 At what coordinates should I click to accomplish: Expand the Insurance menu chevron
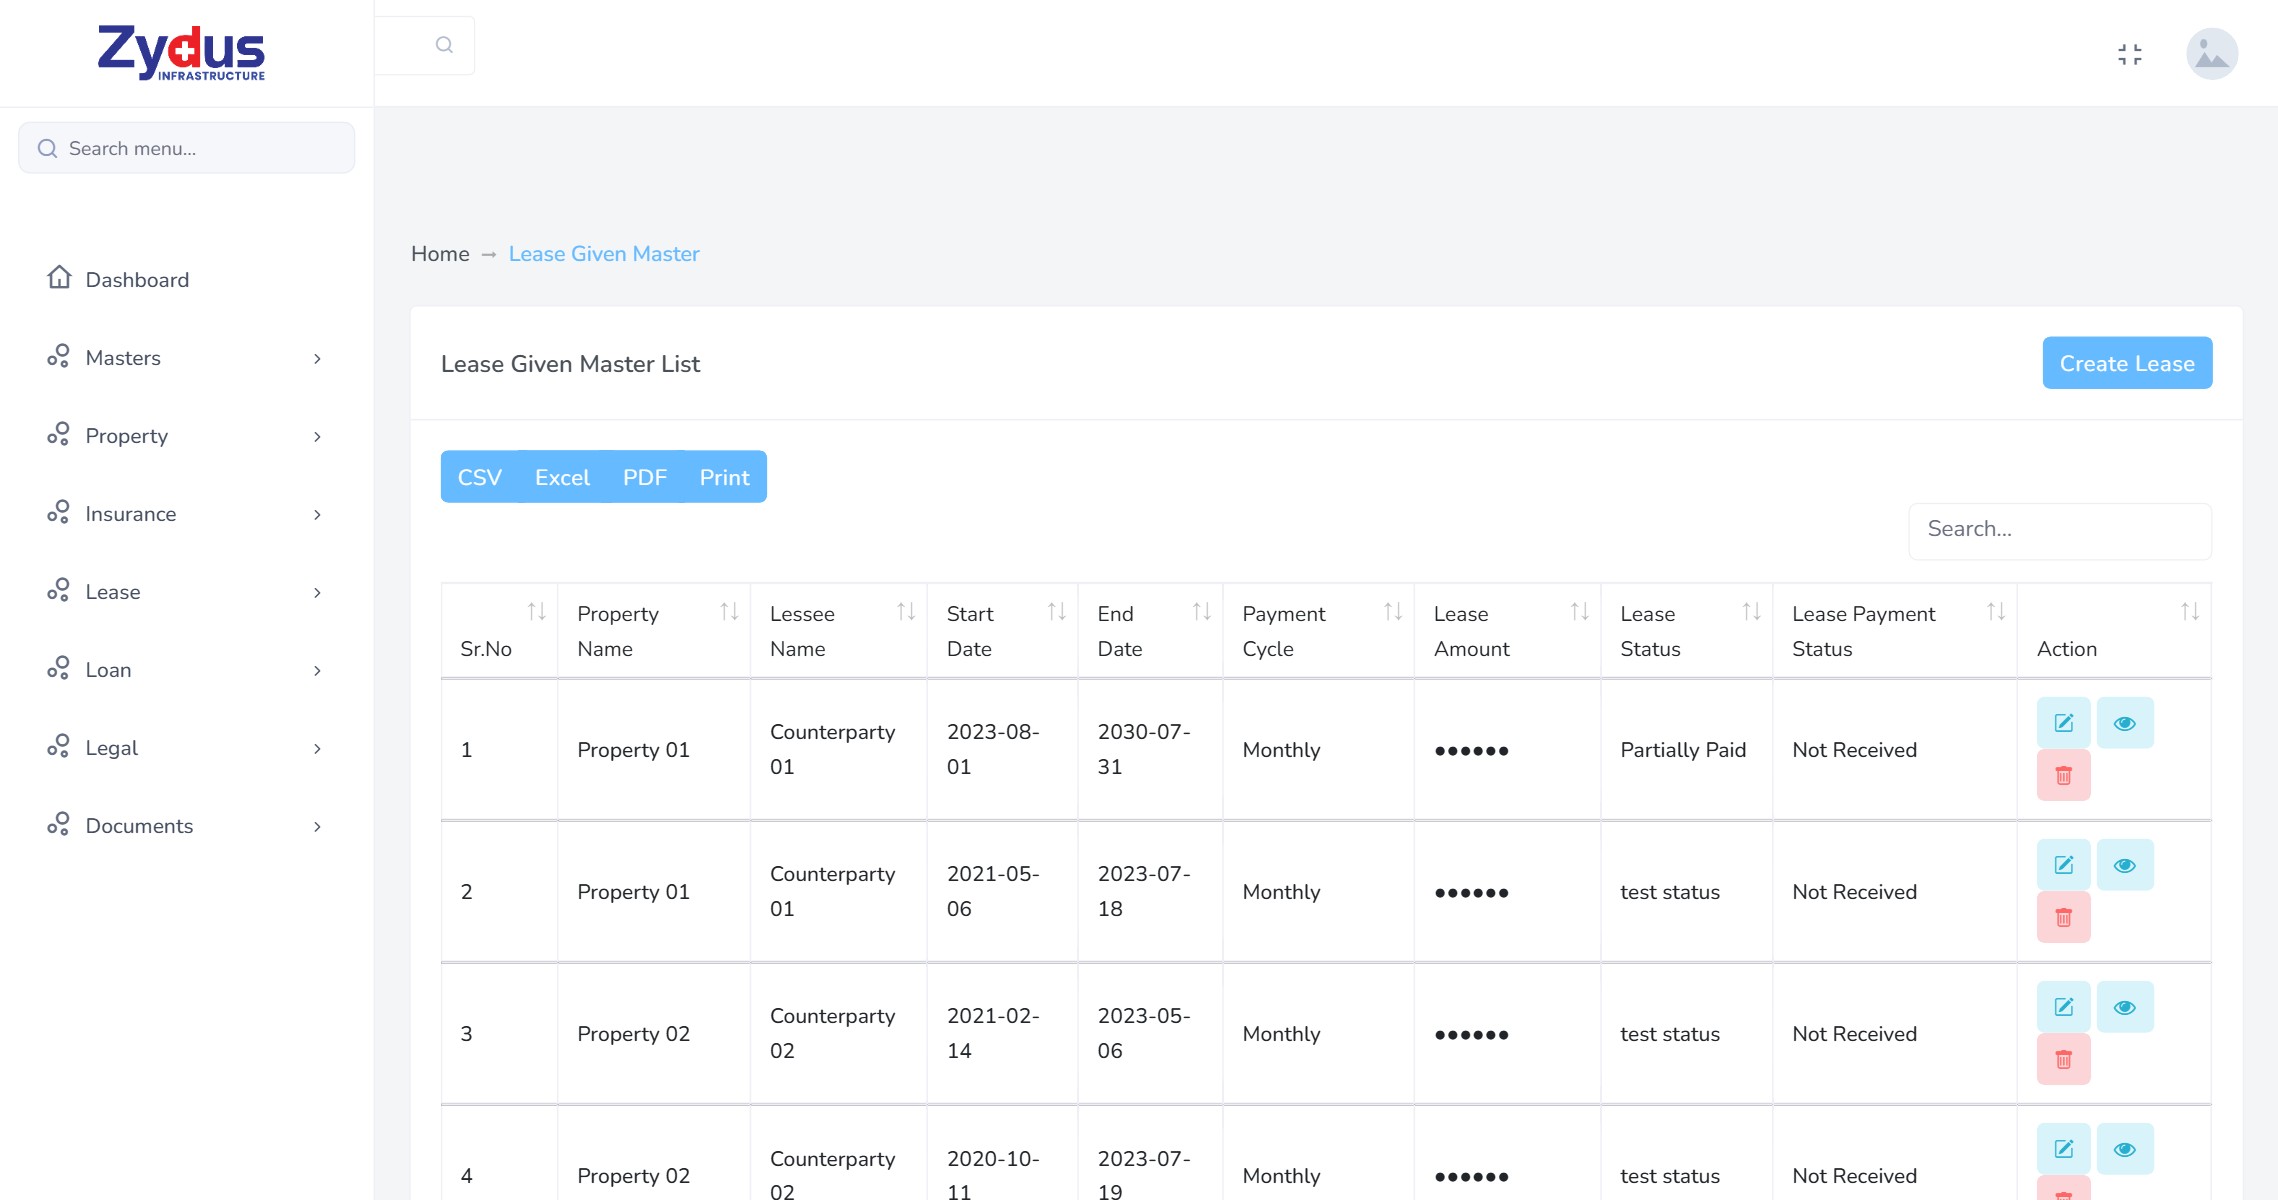click(x=317, y=514)
